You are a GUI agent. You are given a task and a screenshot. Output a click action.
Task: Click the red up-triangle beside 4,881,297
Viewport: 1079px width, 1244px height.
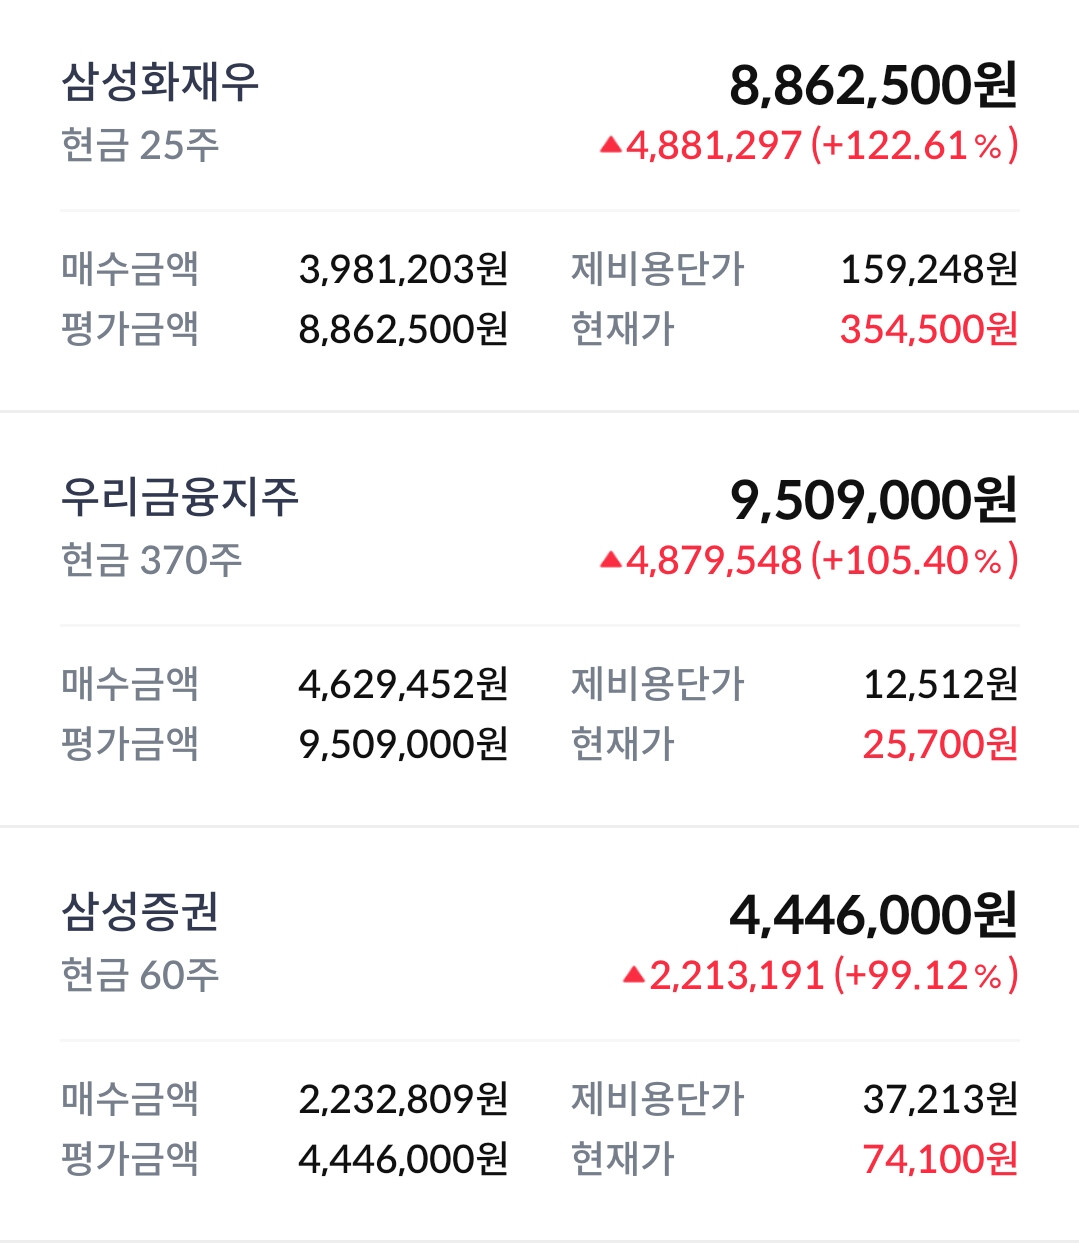click(611, 146)
